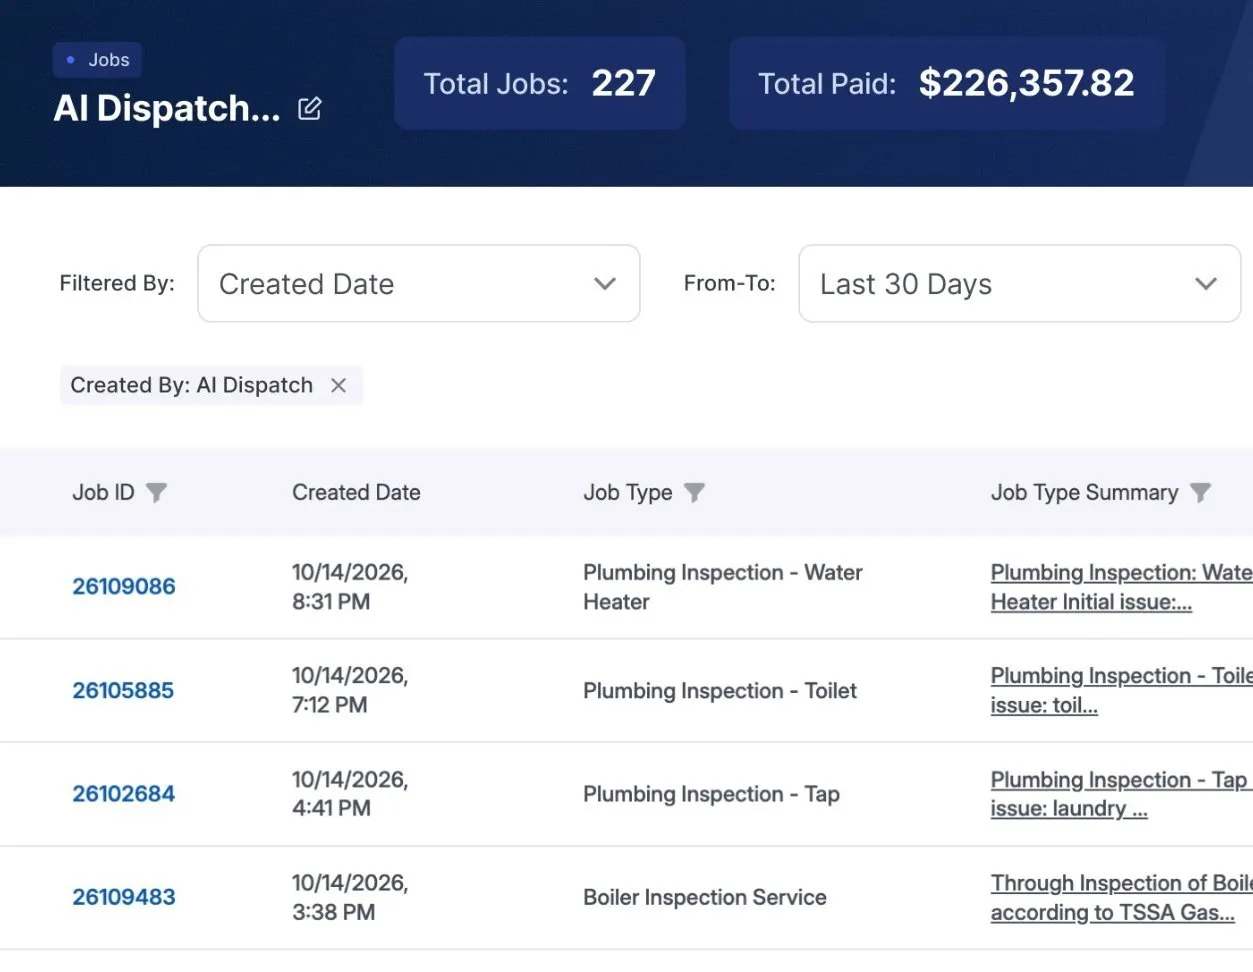Click the Job Type column header text

pyautogui.click(x=628, y=492)
